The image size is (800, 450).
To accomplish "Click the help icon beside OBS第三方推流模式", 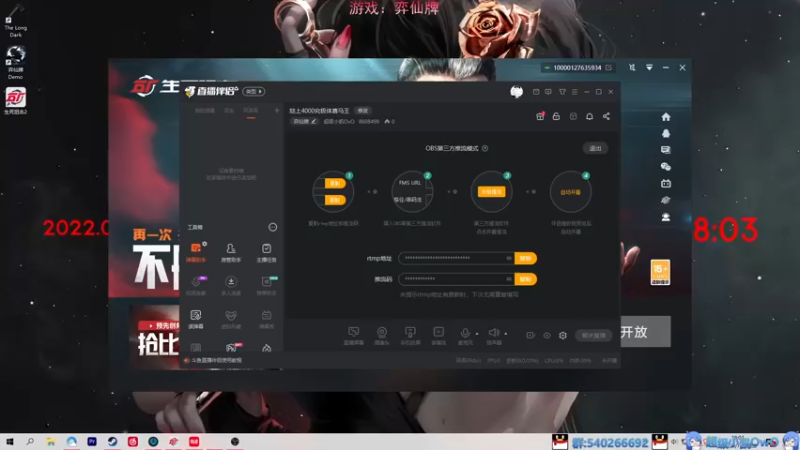I will 485,148.
